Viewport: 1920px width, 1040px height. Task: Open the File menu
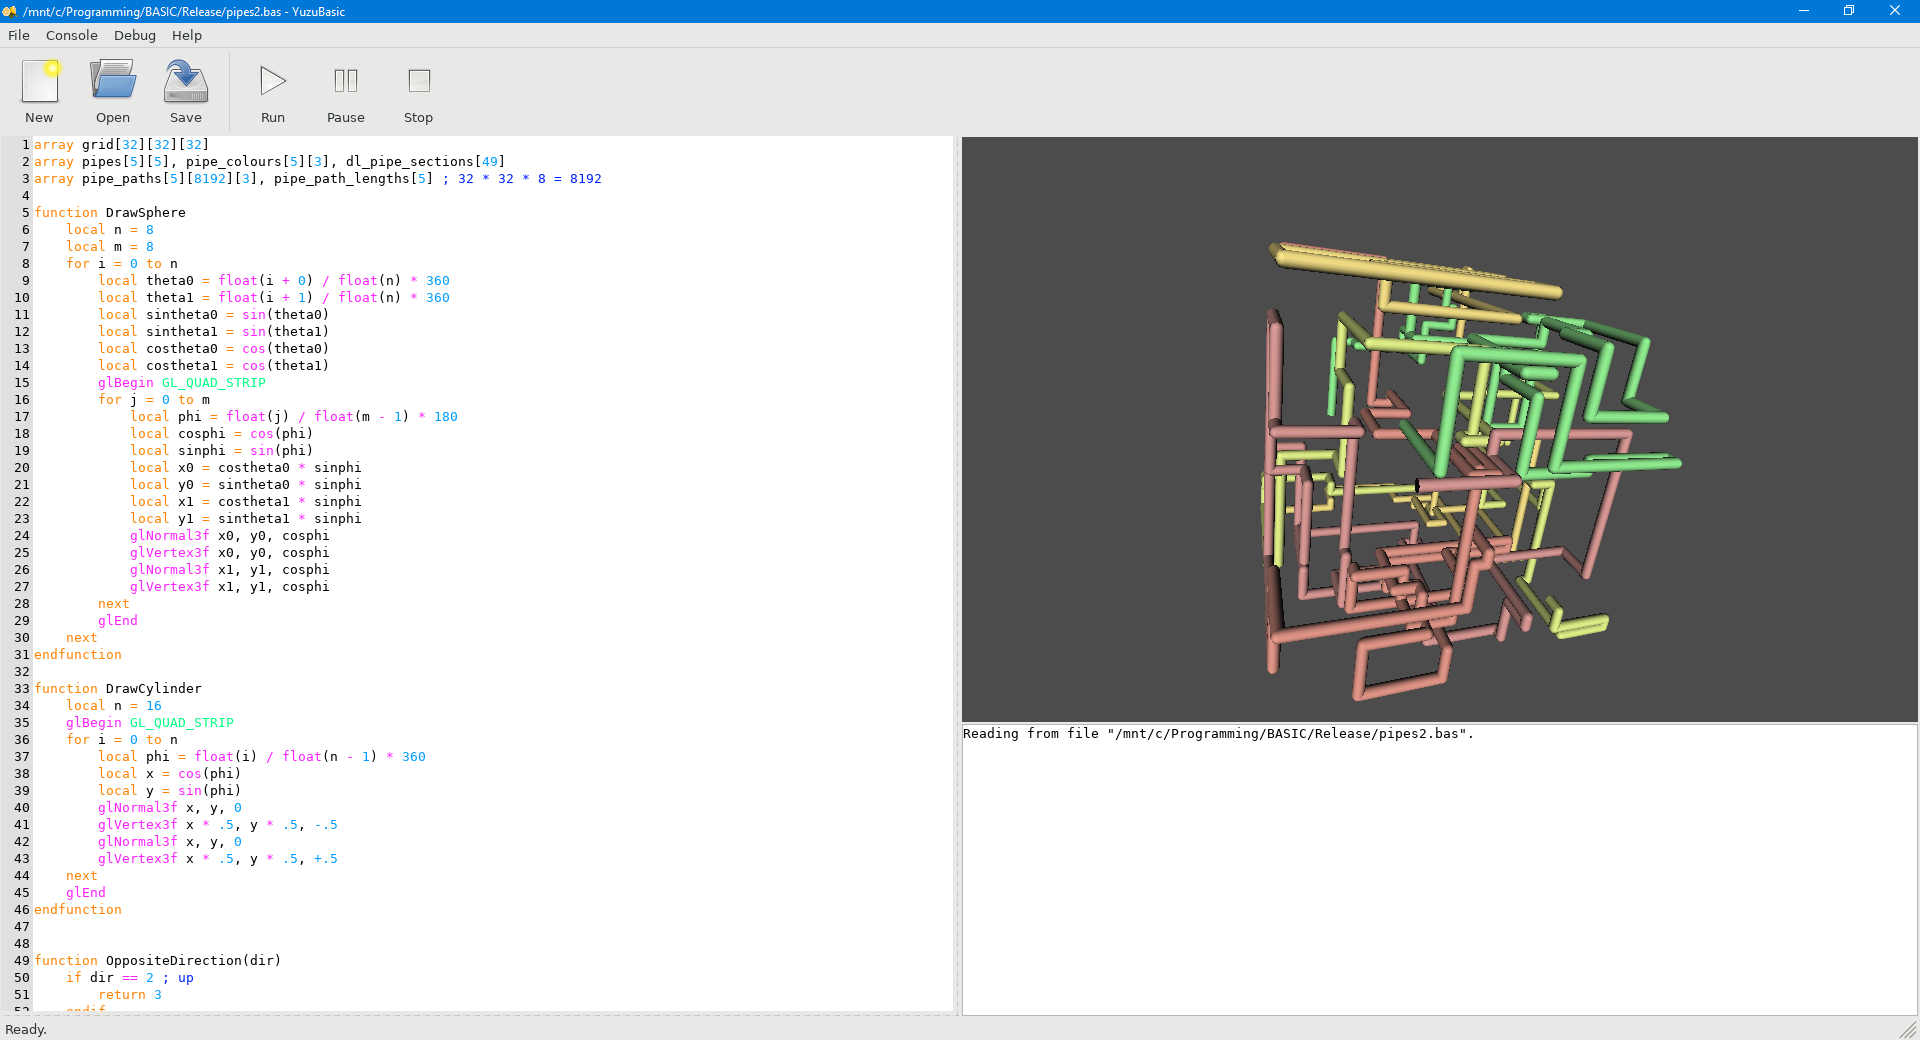pyautogui.click(x=19, y=35)
